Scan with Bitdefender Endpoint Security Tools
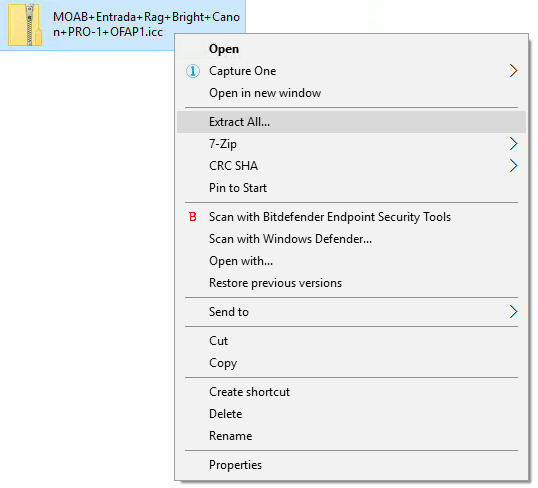Viewport: 538px width, 488px height. (x=351, y=217)
